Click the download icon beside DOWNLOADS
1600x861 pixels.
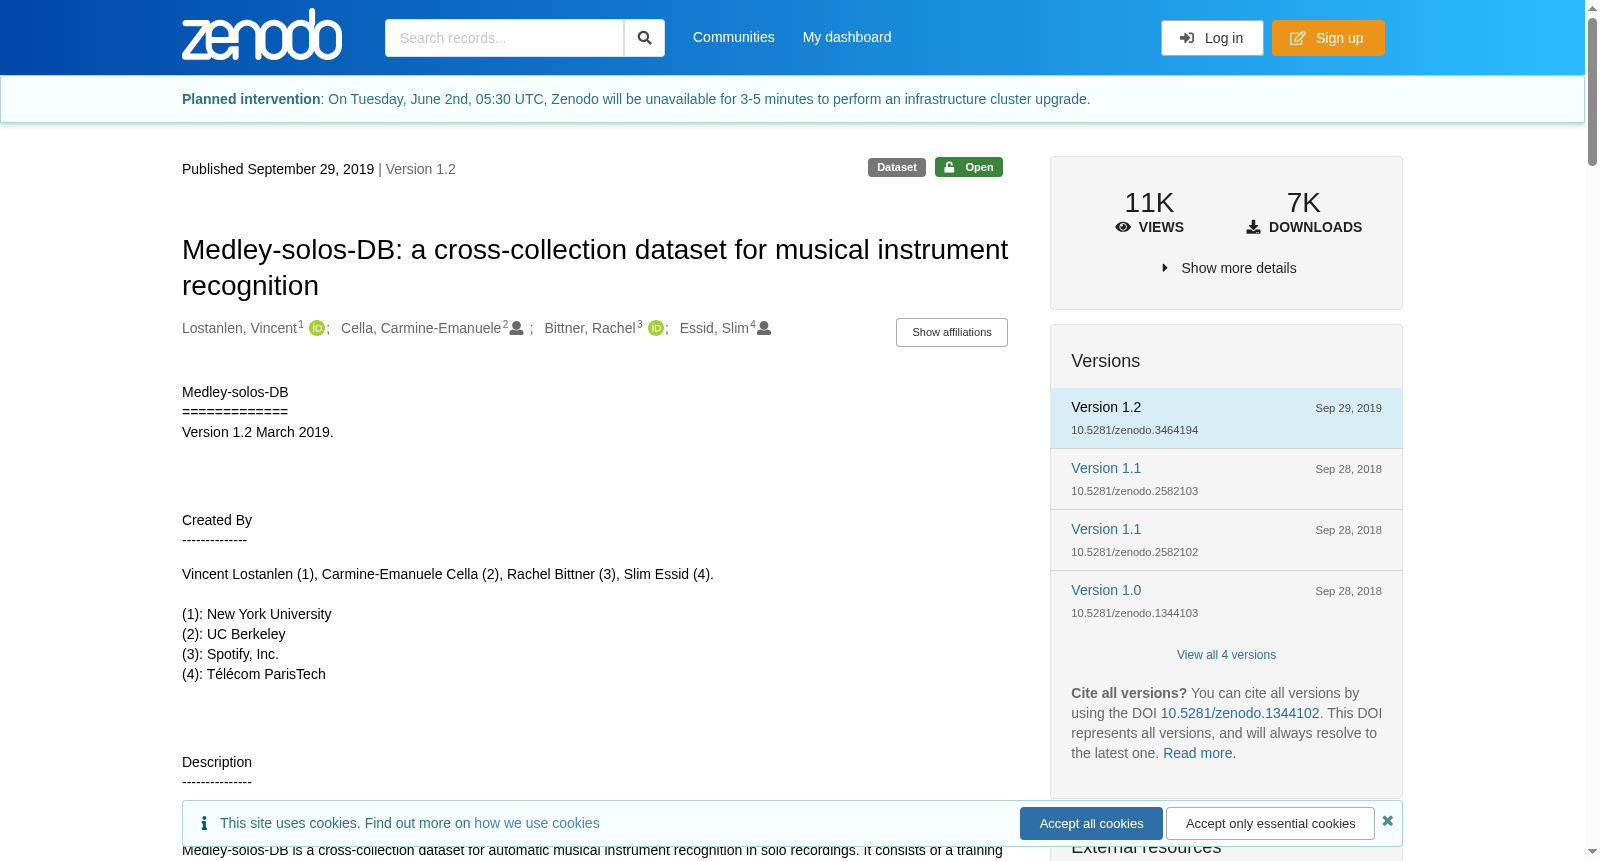coord(1253,227)
